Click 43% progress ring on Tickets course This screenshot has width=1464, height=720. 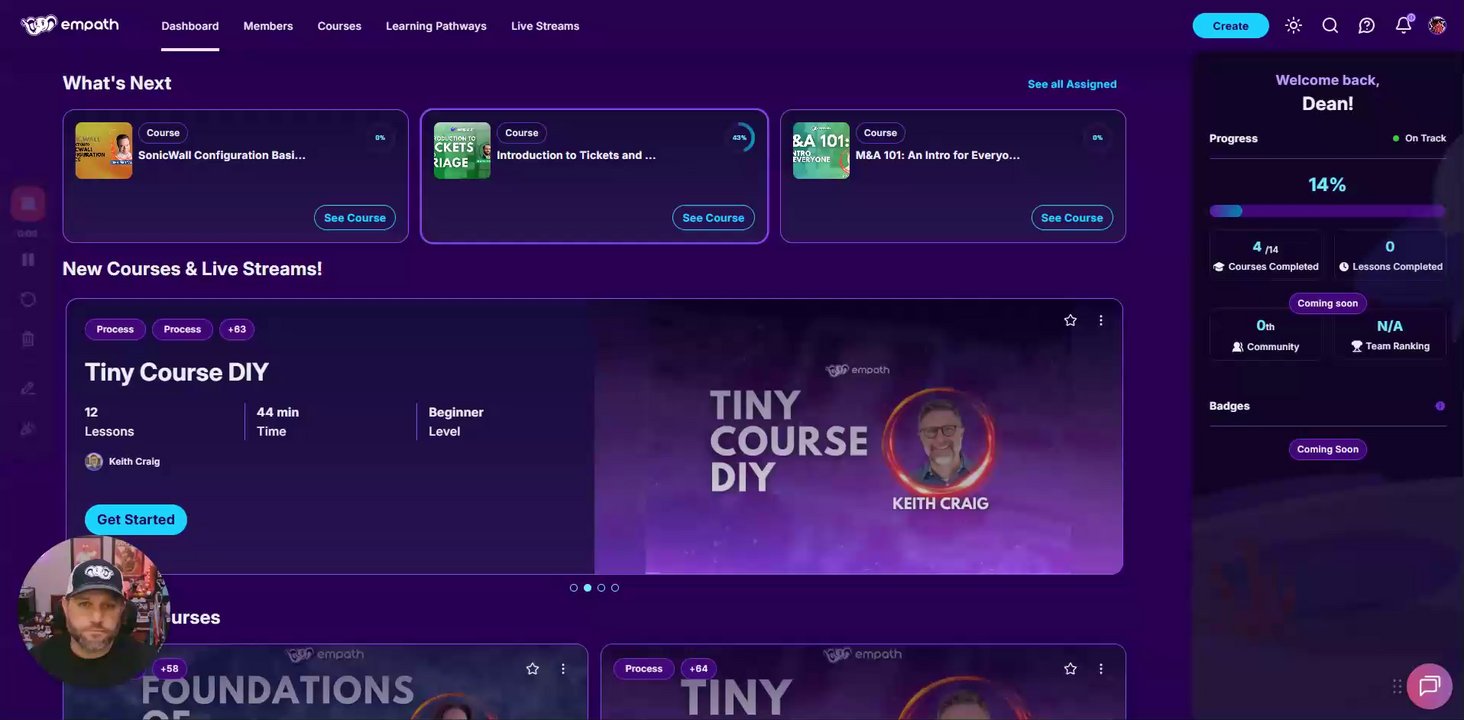click(x=740, y=137)
